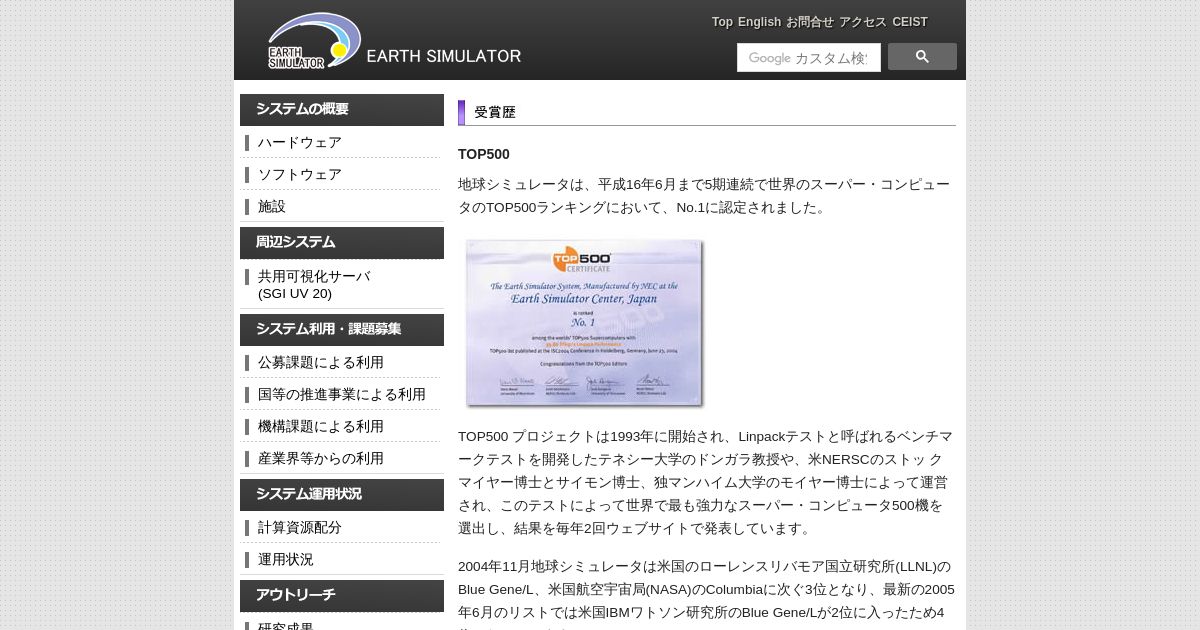Screen dimensions: 1200x630
Task: Click the TOP500 subheading
Action: coord(484,154)
